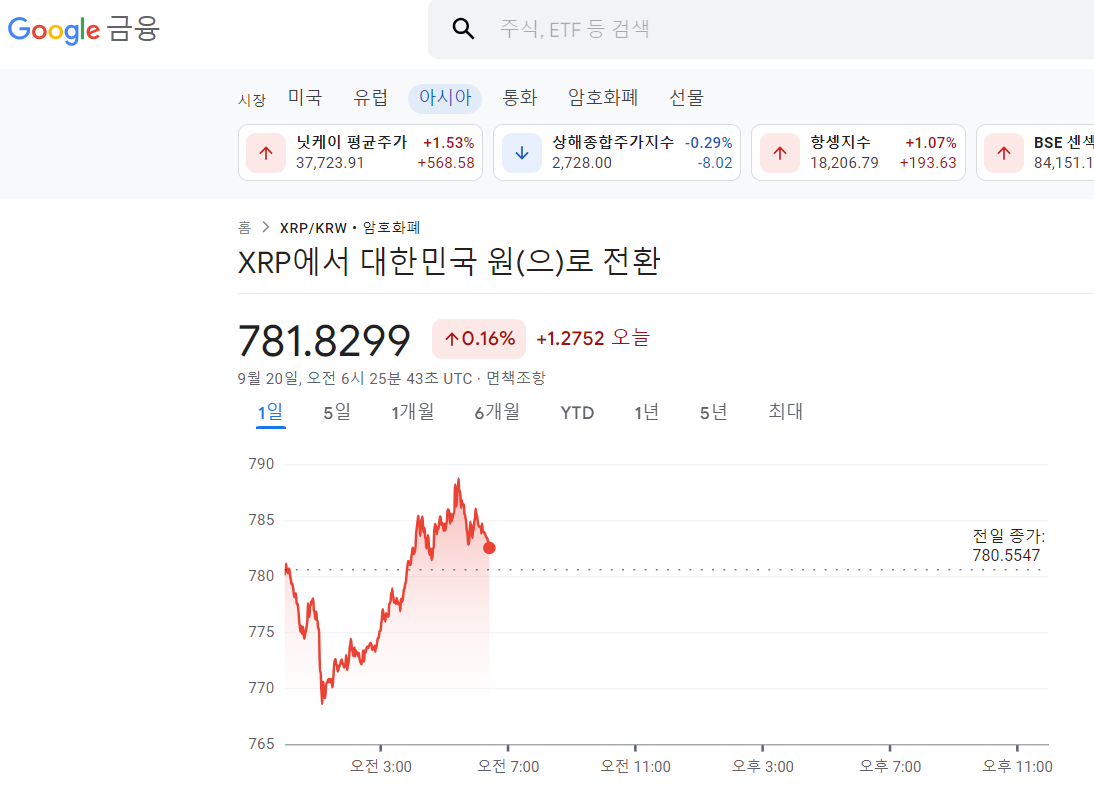Click the 오전 3:00 axis label
Viewport: 1094px width, 793px height.
tap(380, 766)
